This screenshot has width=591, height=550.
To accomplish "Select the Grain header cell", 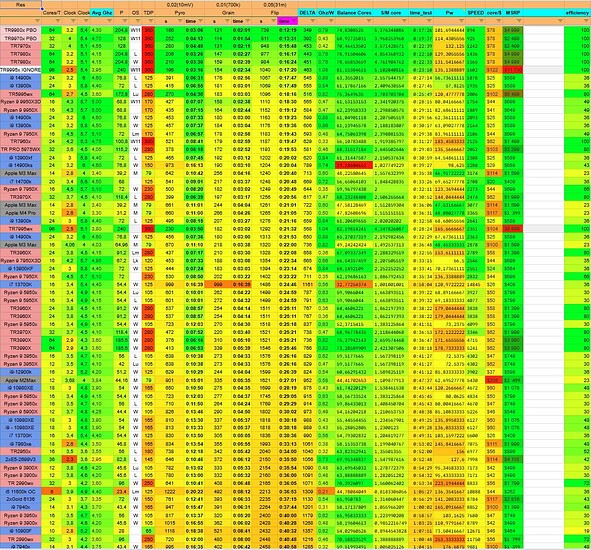I will coord(228,13).
